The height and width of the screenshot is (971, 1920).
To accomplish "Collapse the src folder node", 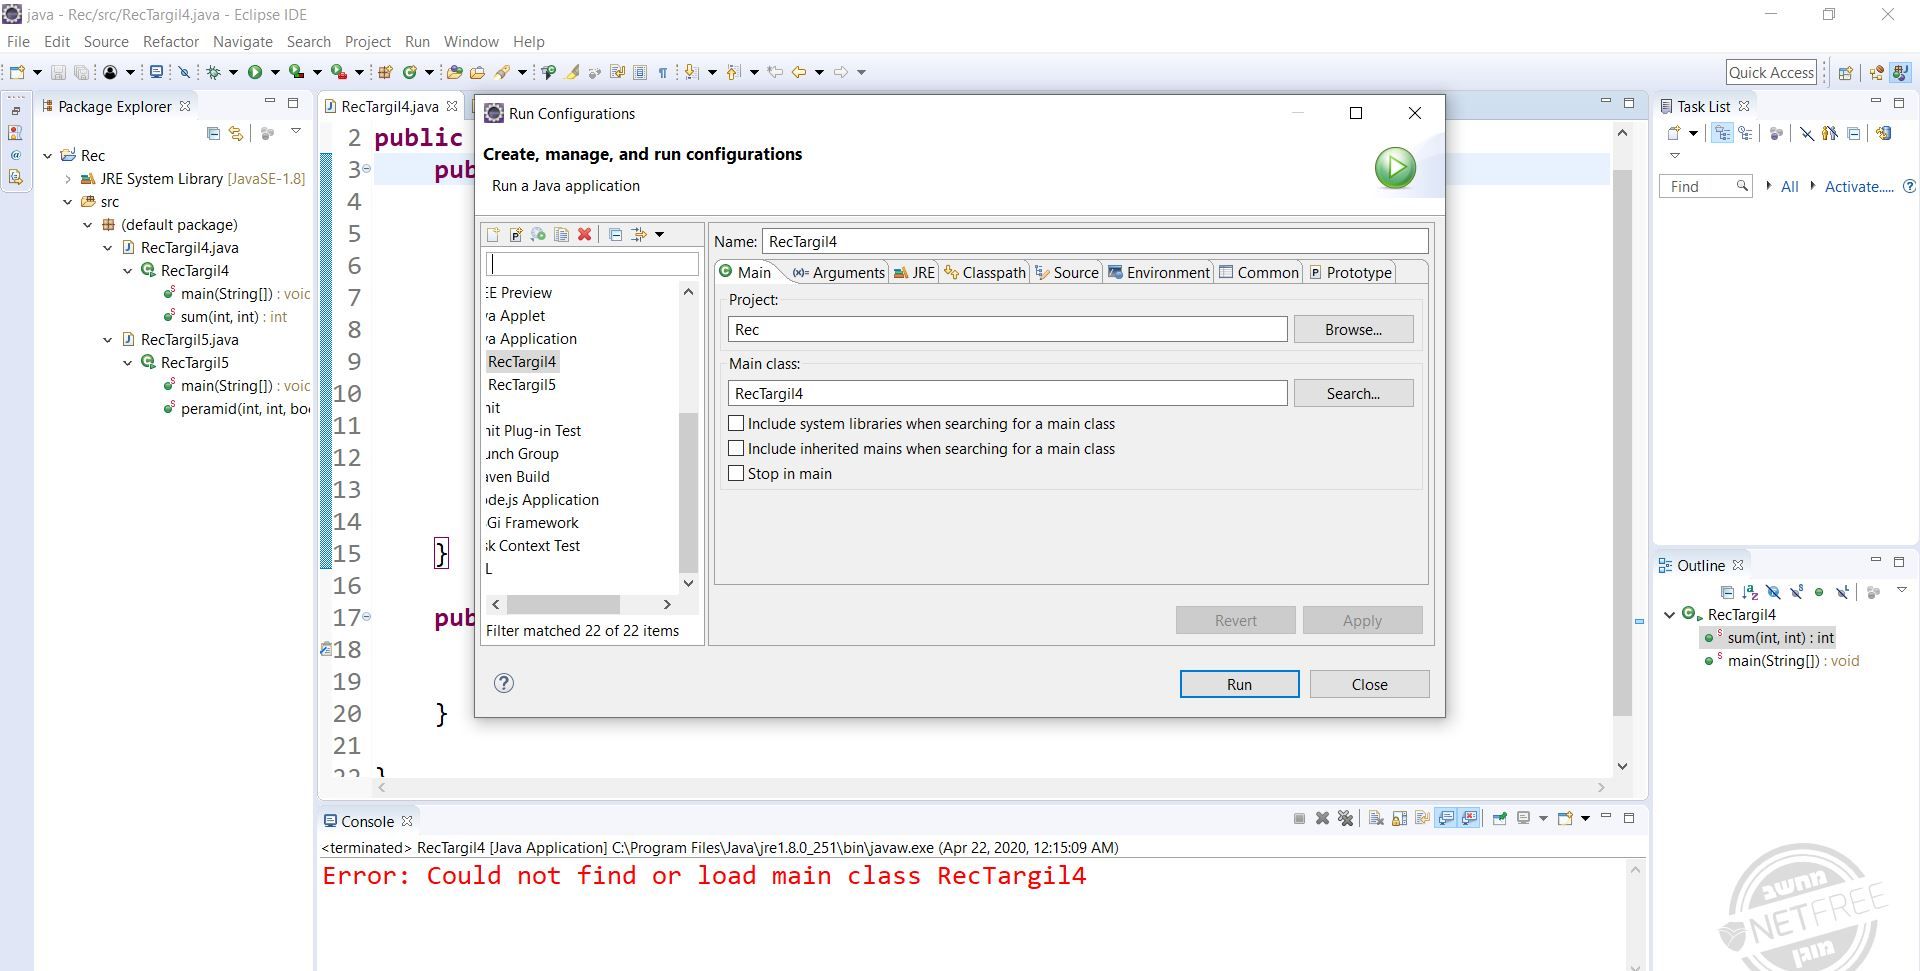I will 67,202.
